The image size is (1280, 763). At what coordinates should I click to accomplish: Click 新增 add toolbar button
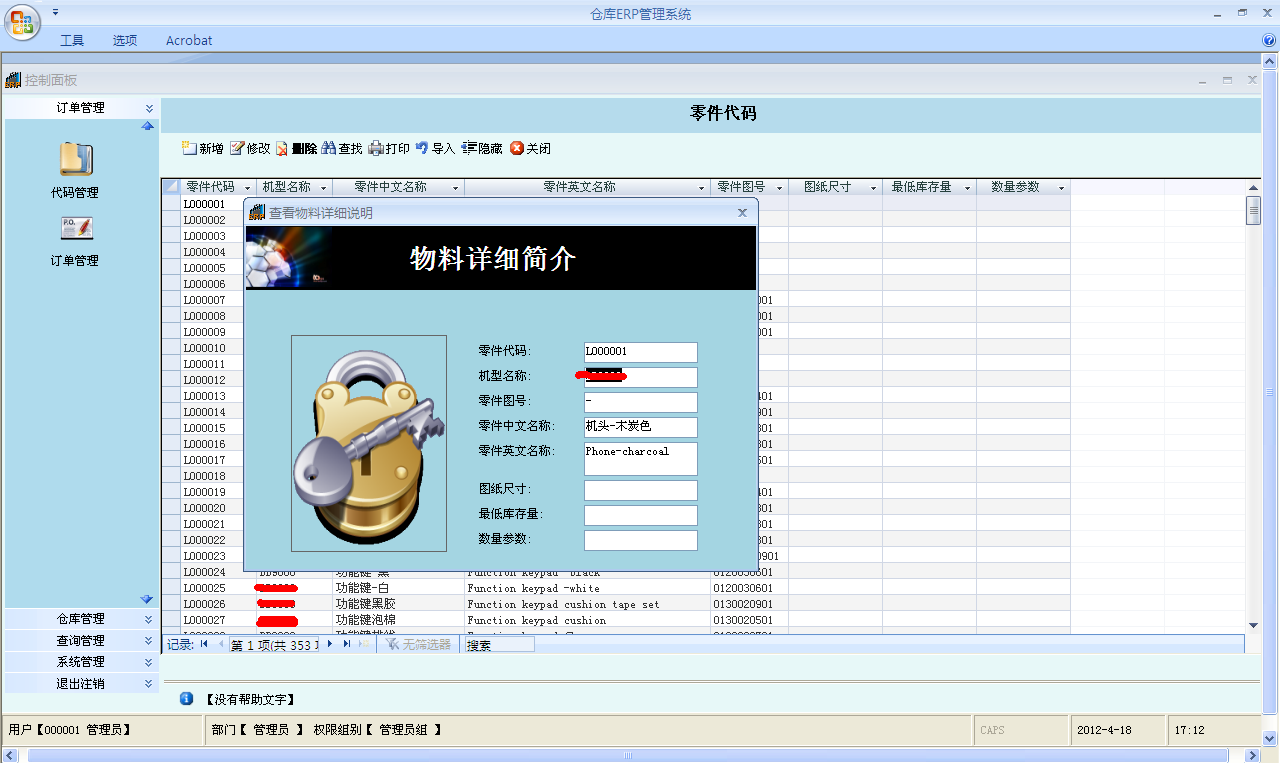click(x=203, y=148)
